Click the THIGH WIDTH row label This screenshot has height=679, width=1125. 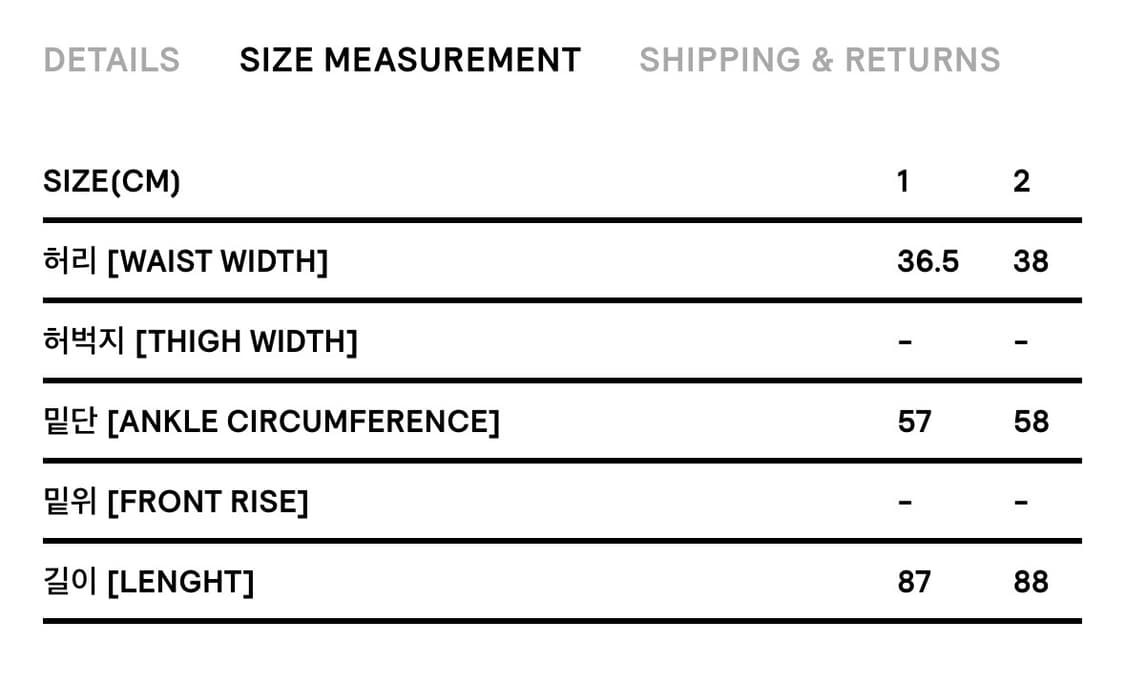click(x=200, y=342)
